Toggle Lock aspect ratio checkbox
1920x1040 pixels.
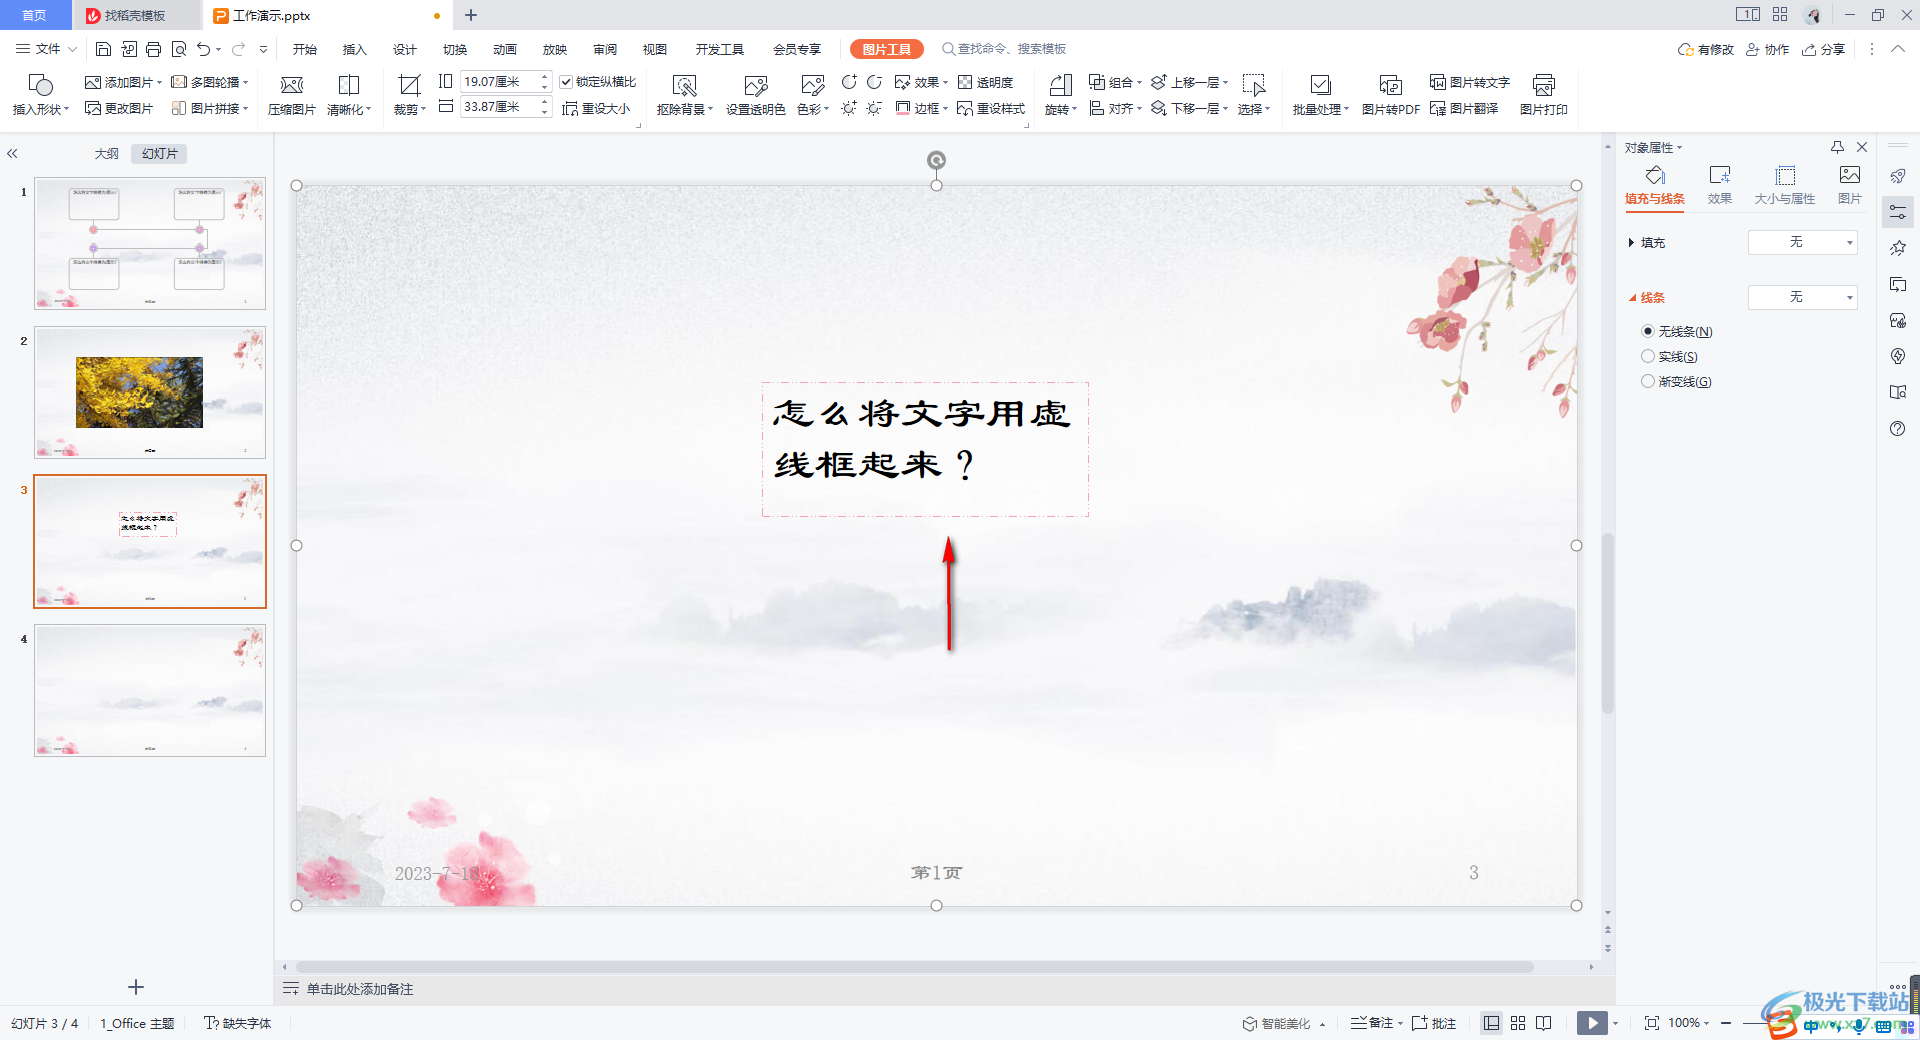(x=566, y=82)
